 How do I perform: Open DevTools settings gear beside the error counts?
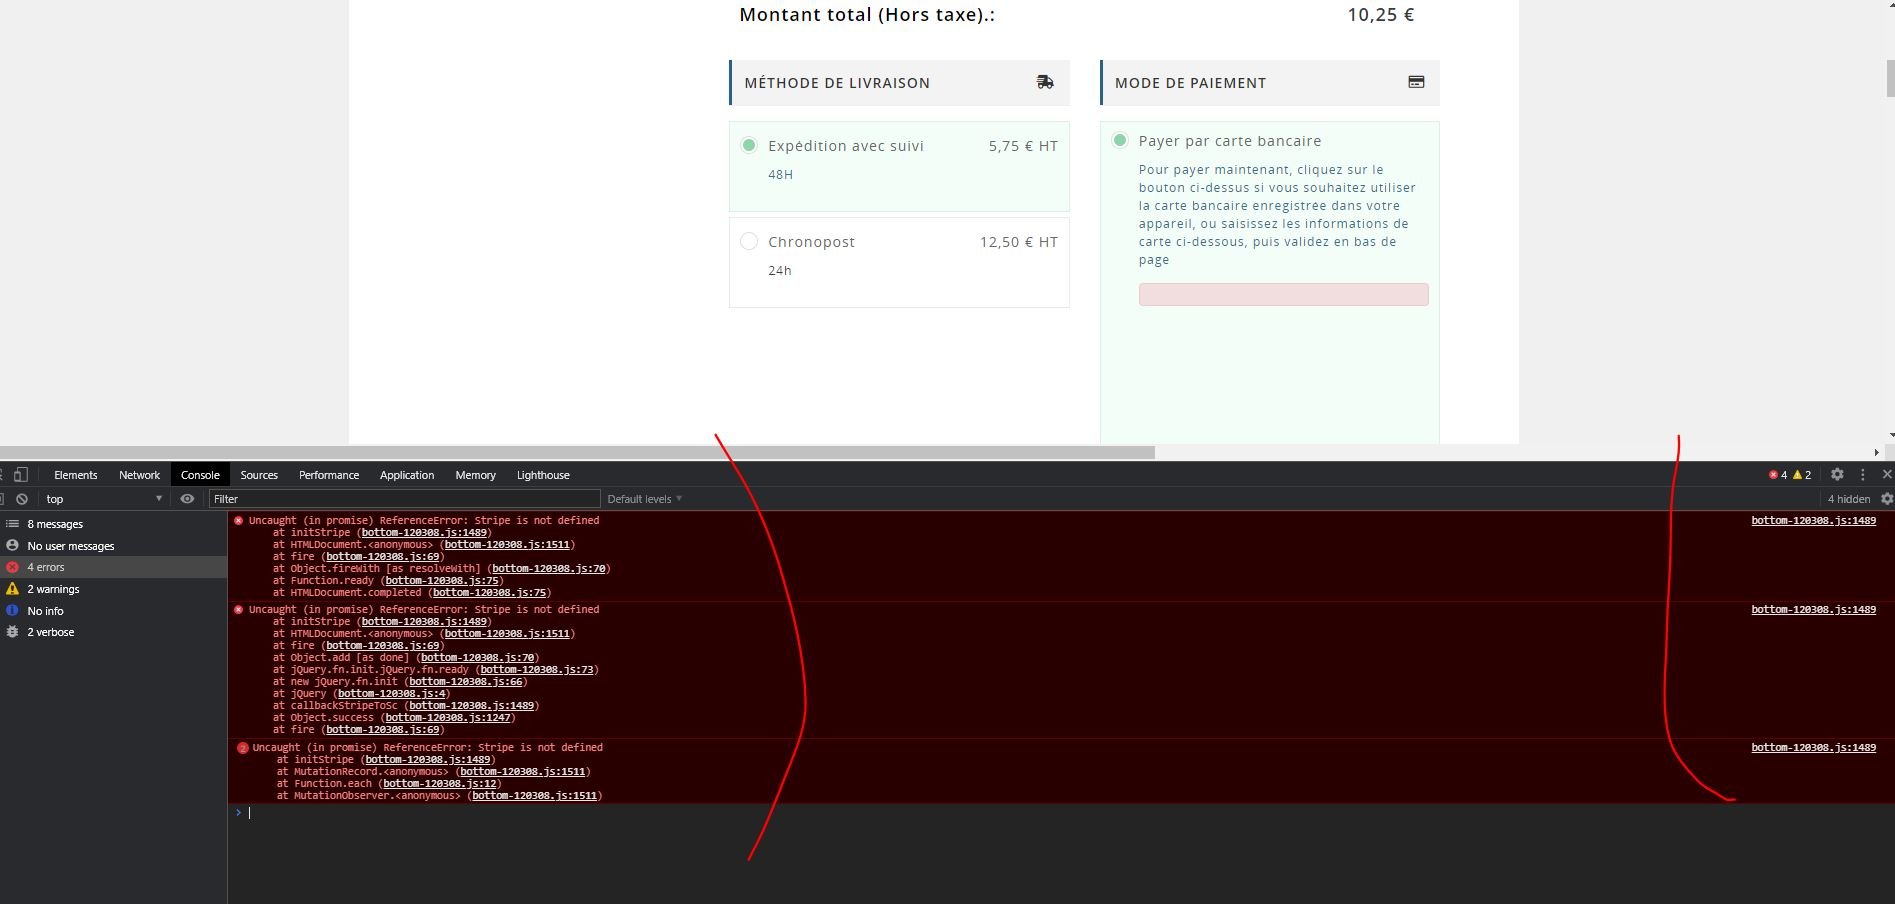pos(1837,475)
